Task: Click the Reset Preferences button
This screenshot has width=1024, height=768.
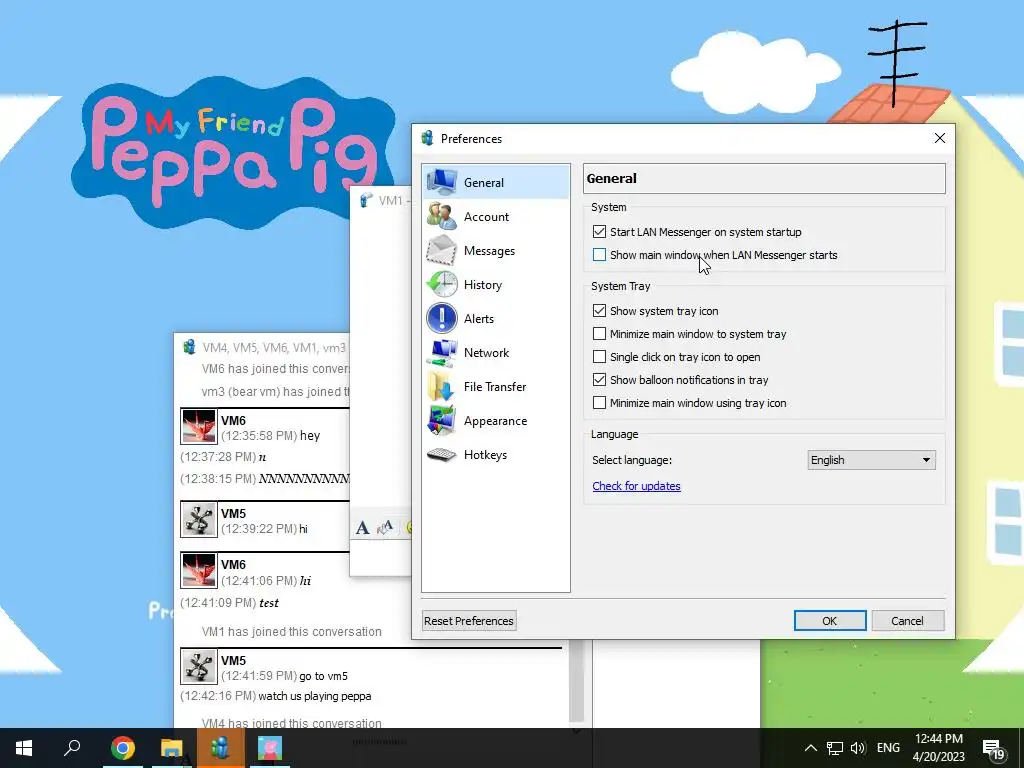Action: (x=469, y=620)
